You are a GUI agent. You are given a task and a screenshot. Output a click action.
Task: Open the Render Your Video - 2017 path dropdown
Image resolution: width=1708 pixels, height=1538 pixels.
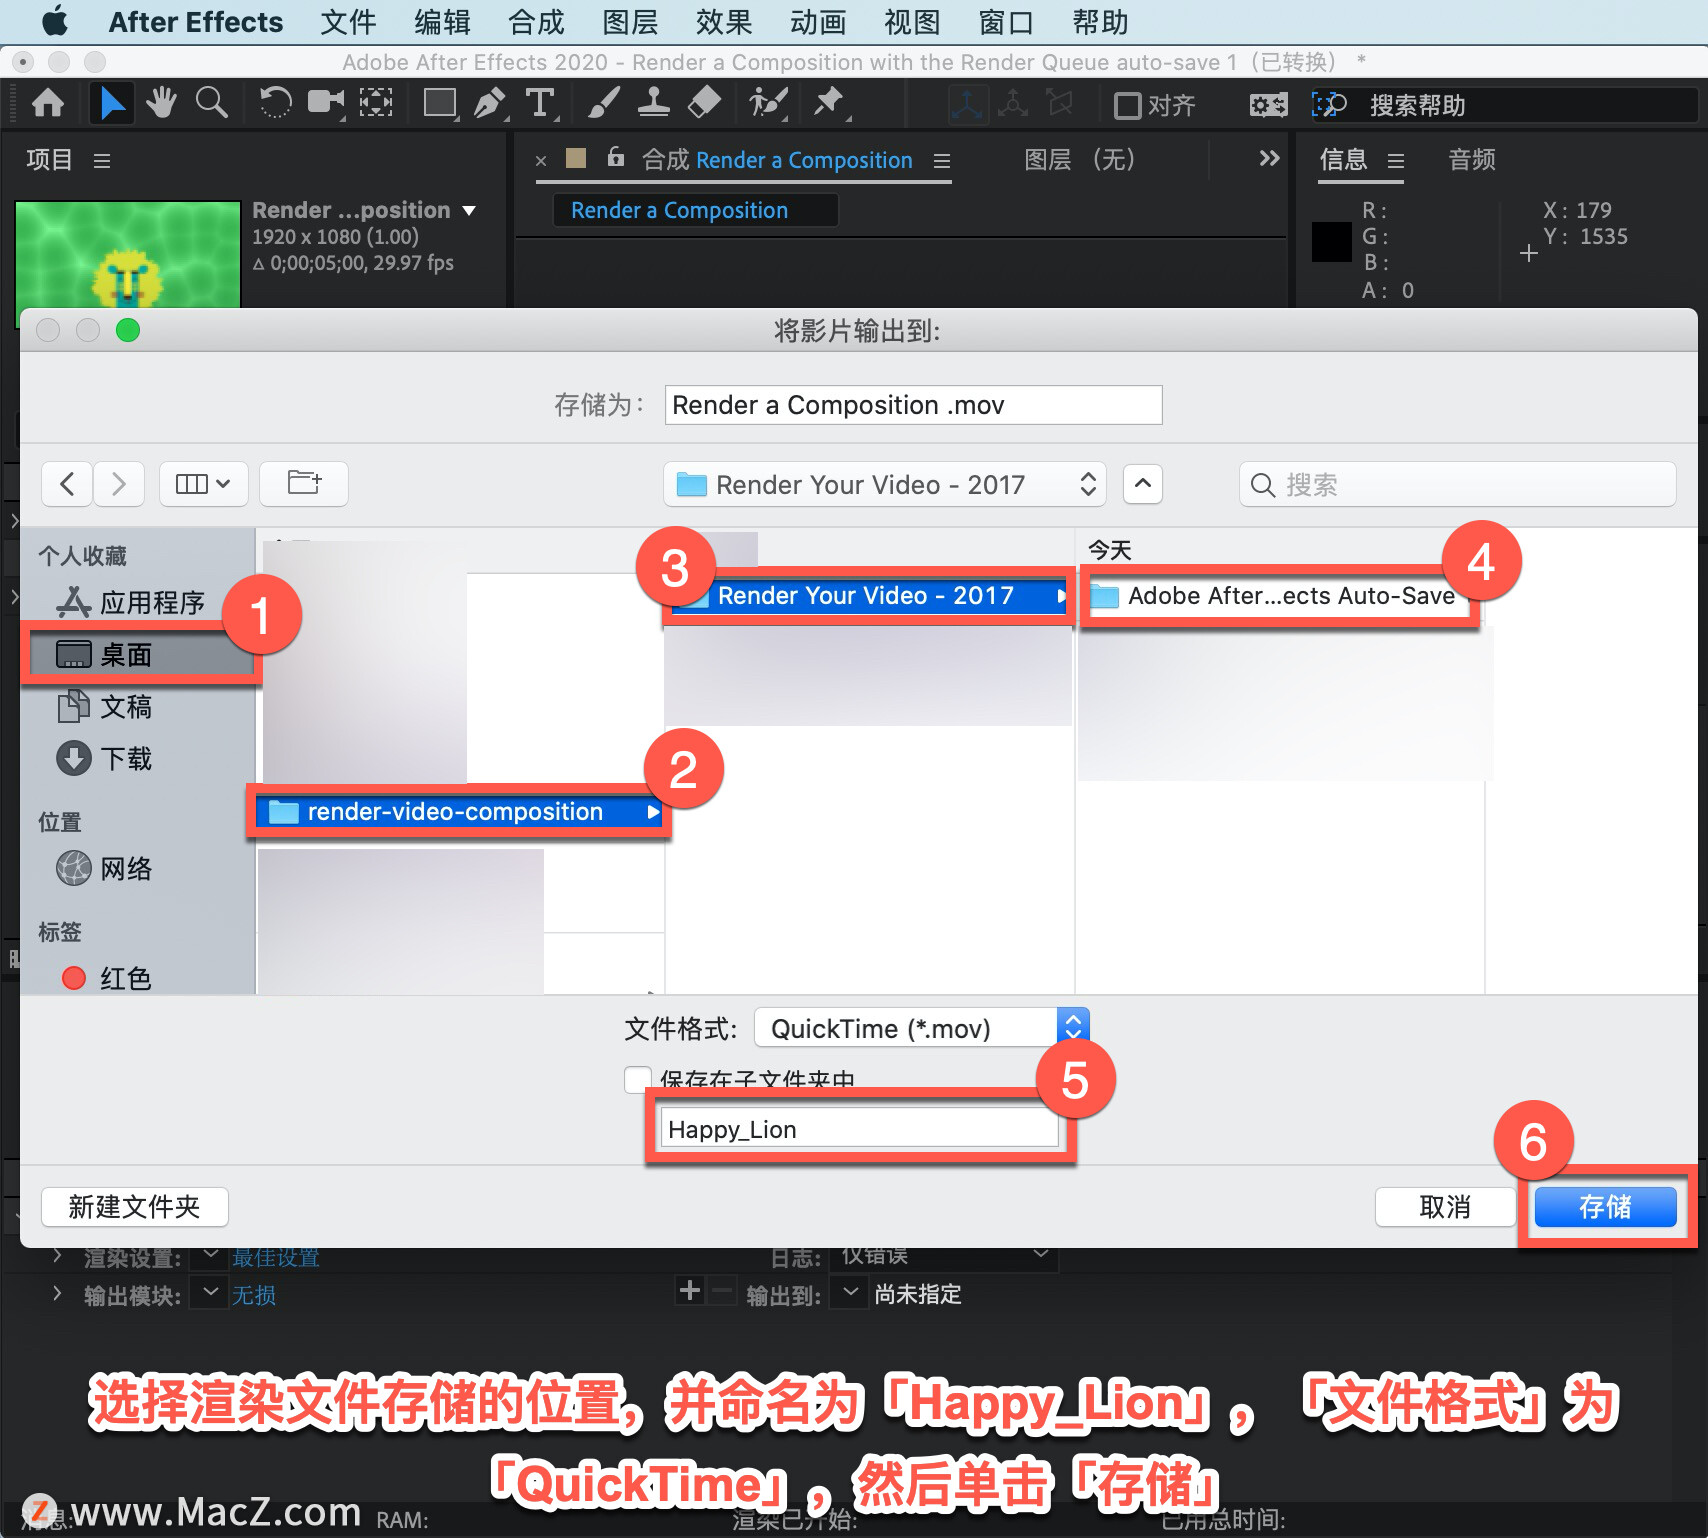(x=885, y=484)
